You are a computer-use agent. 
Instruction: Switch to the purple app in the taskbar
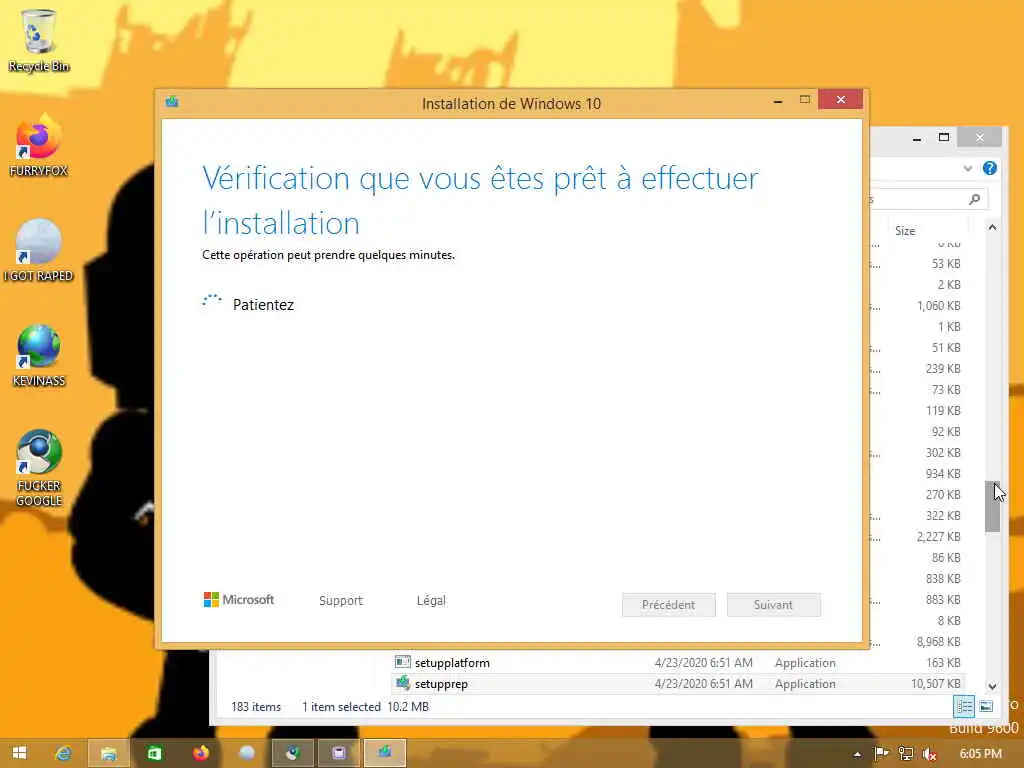click(x=338, y=753)
